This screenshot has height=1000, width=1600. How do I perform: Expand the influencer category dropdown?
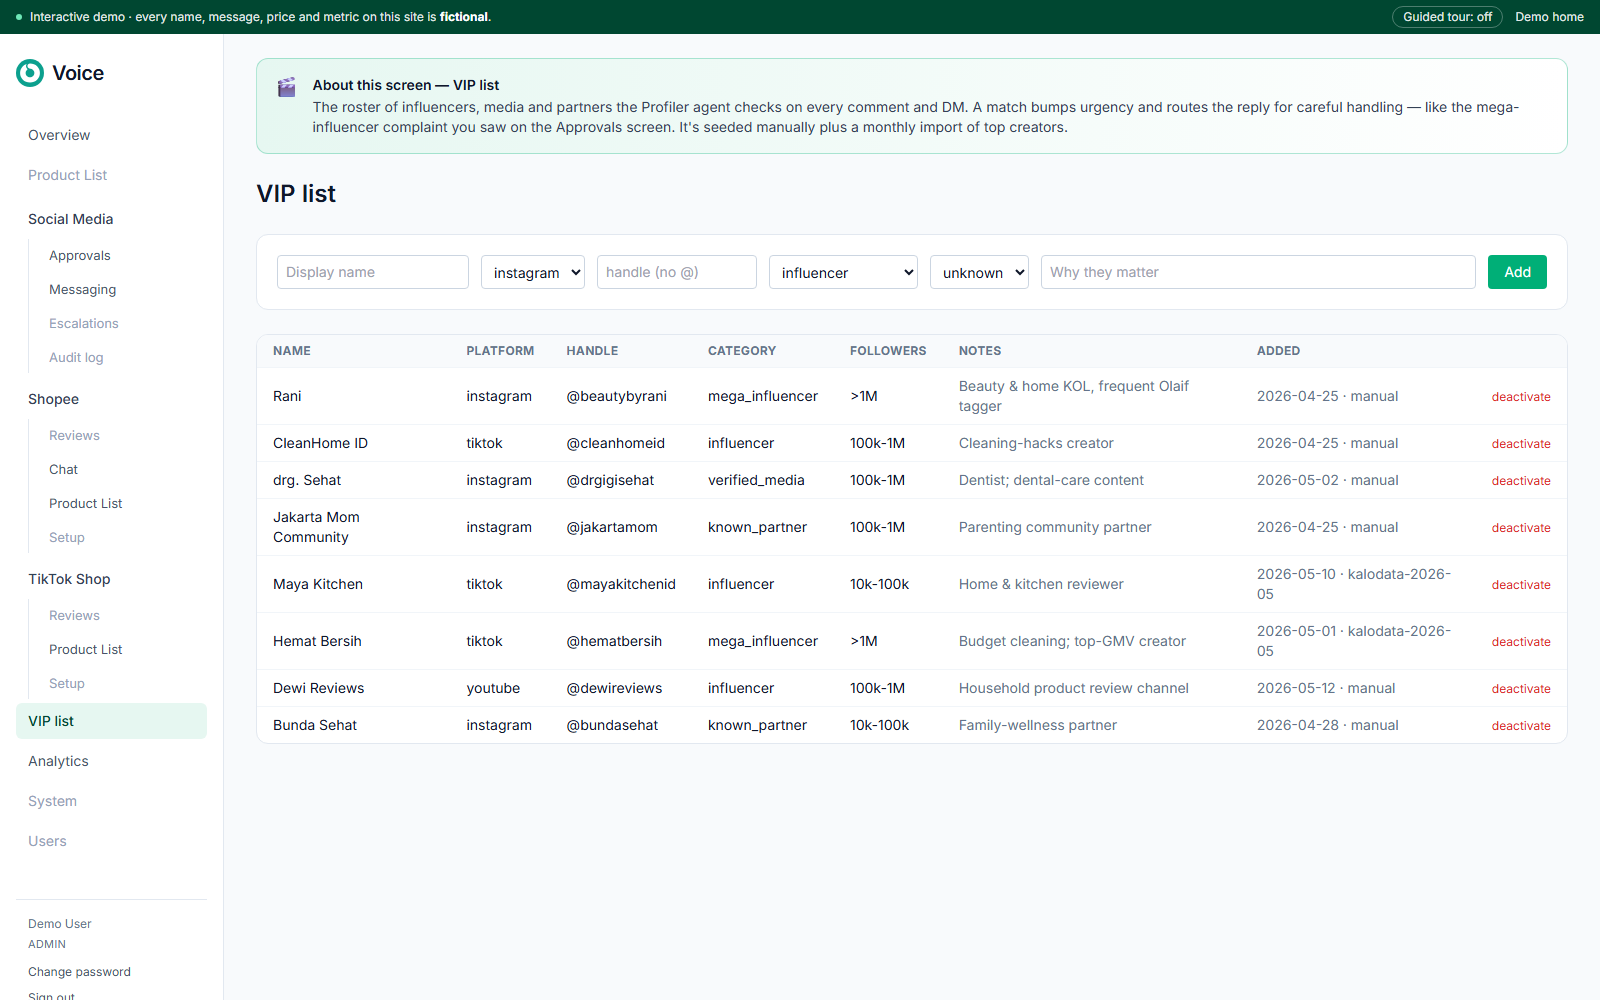(x=843, y=272)
